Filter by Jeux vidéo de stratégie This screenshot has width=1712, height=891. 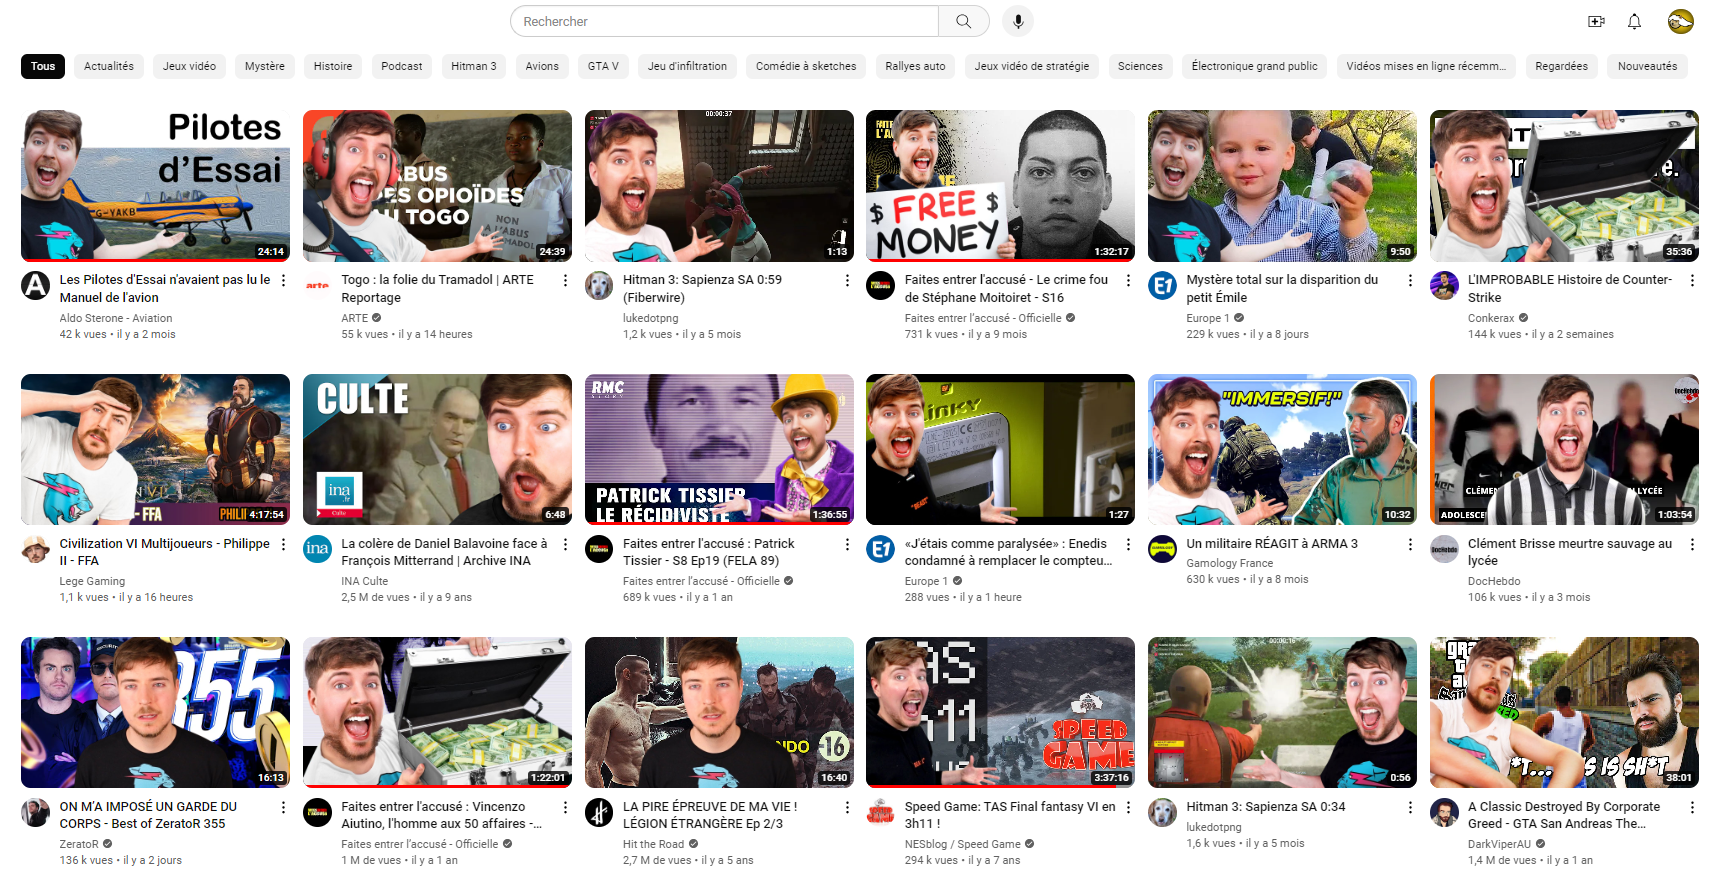pos(1031,66)
